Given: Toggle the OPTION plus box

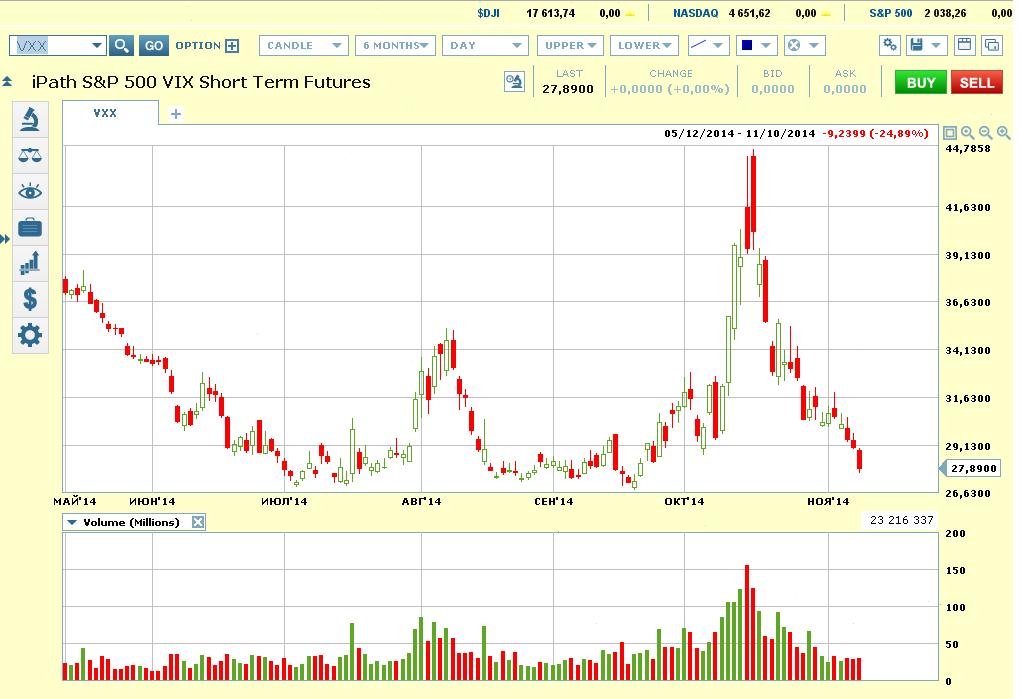Looking at the screenshot, I should (232, 46).
